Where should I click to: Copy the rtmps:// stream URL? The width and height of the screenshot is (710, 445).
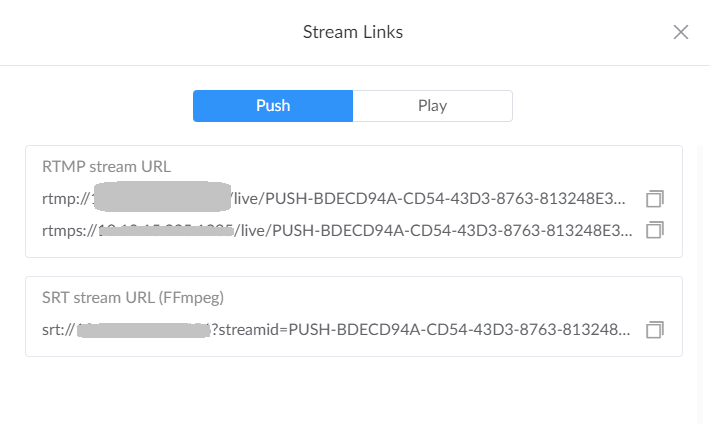tap(655, 230)
